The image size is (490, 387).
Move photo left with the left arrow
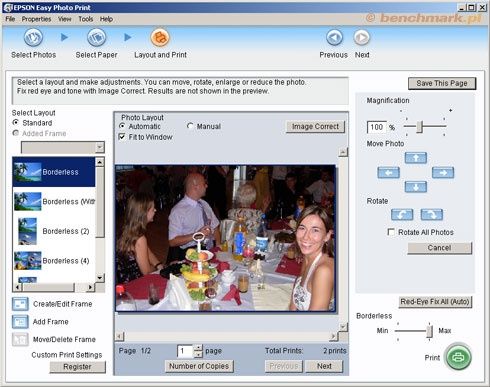pos(388,172)
